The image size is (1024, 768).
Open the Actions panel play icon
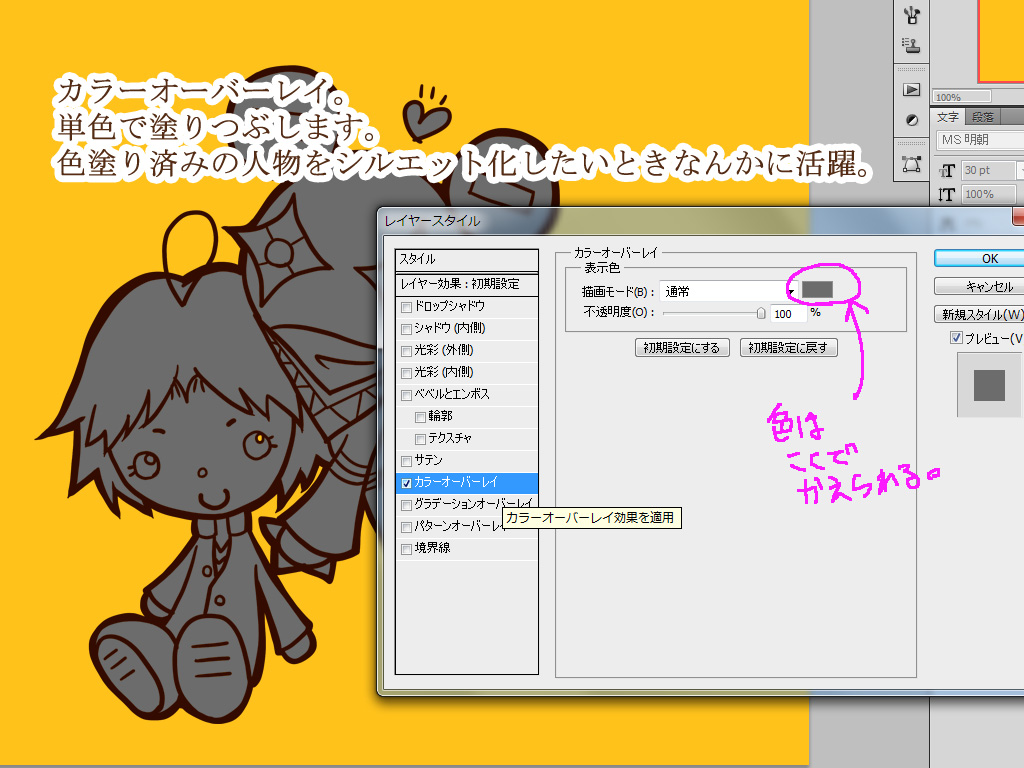coord(911,90)
